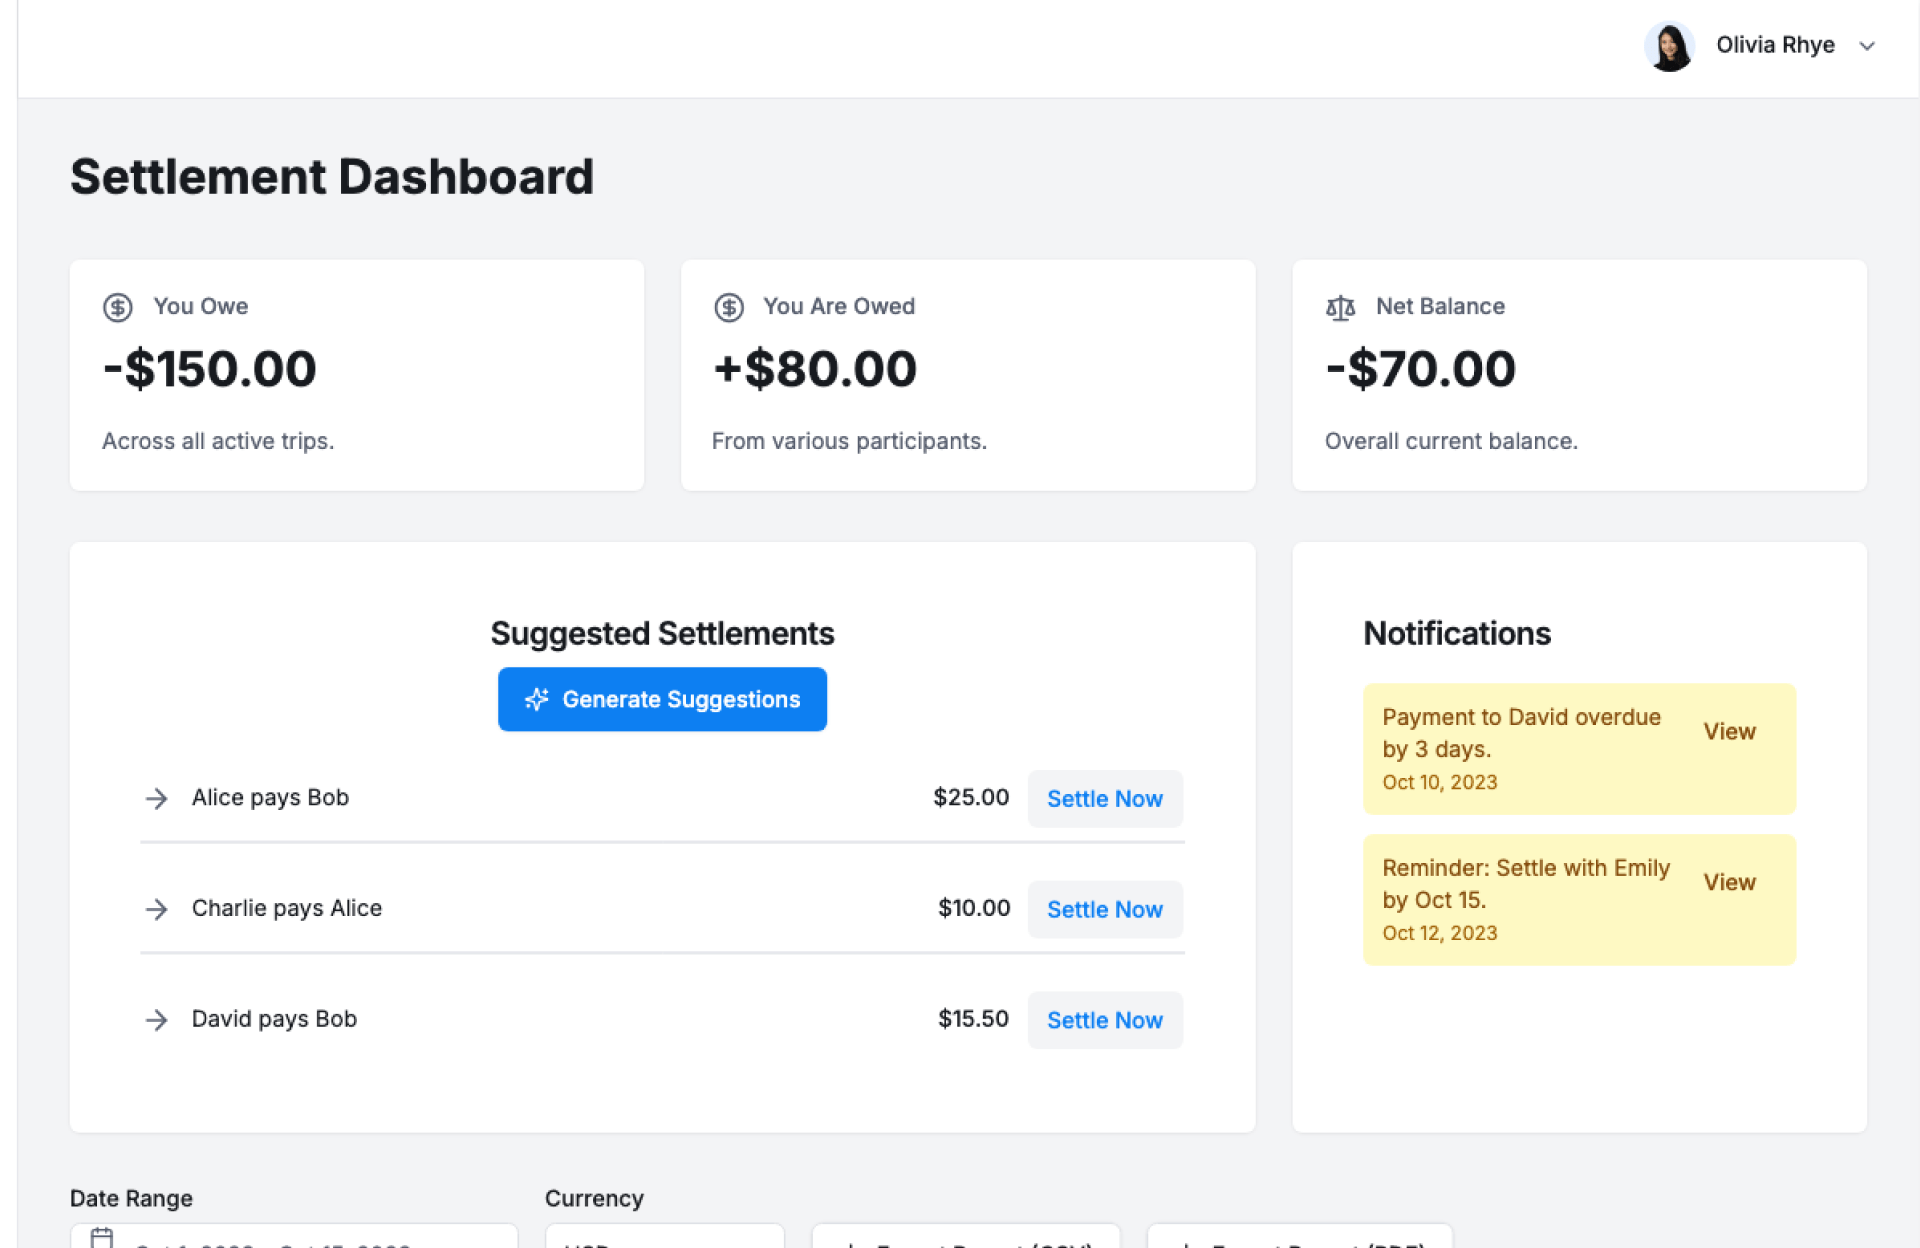Click arrow icon beside David pays Bob

click(156, 1019)
